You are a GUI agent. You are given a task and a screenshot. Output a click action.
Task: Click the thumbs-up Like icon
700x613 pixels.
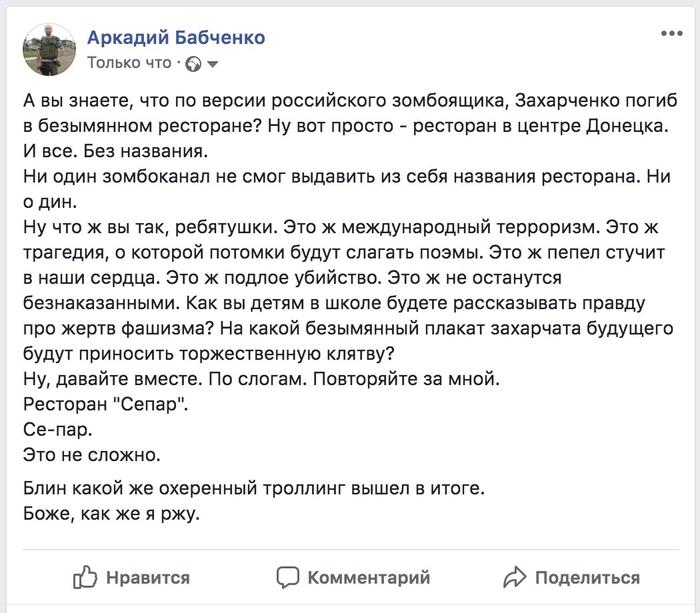click(84, 577)
